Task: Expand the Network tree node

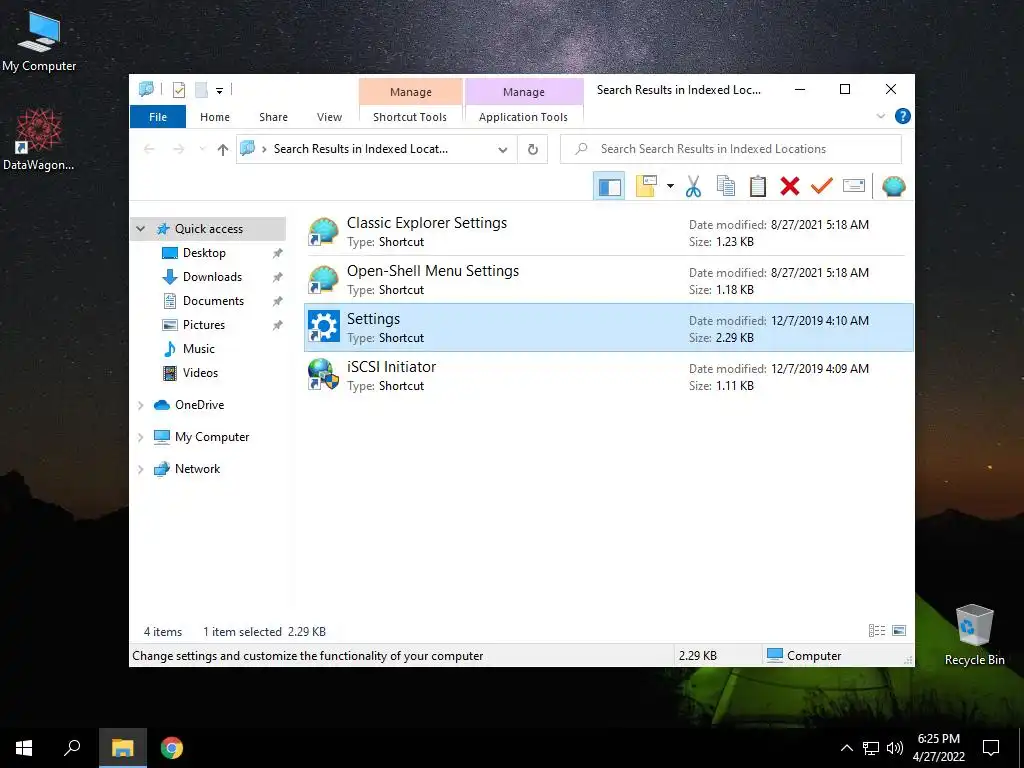Action: pyautogui.click(x=140, y=469)
